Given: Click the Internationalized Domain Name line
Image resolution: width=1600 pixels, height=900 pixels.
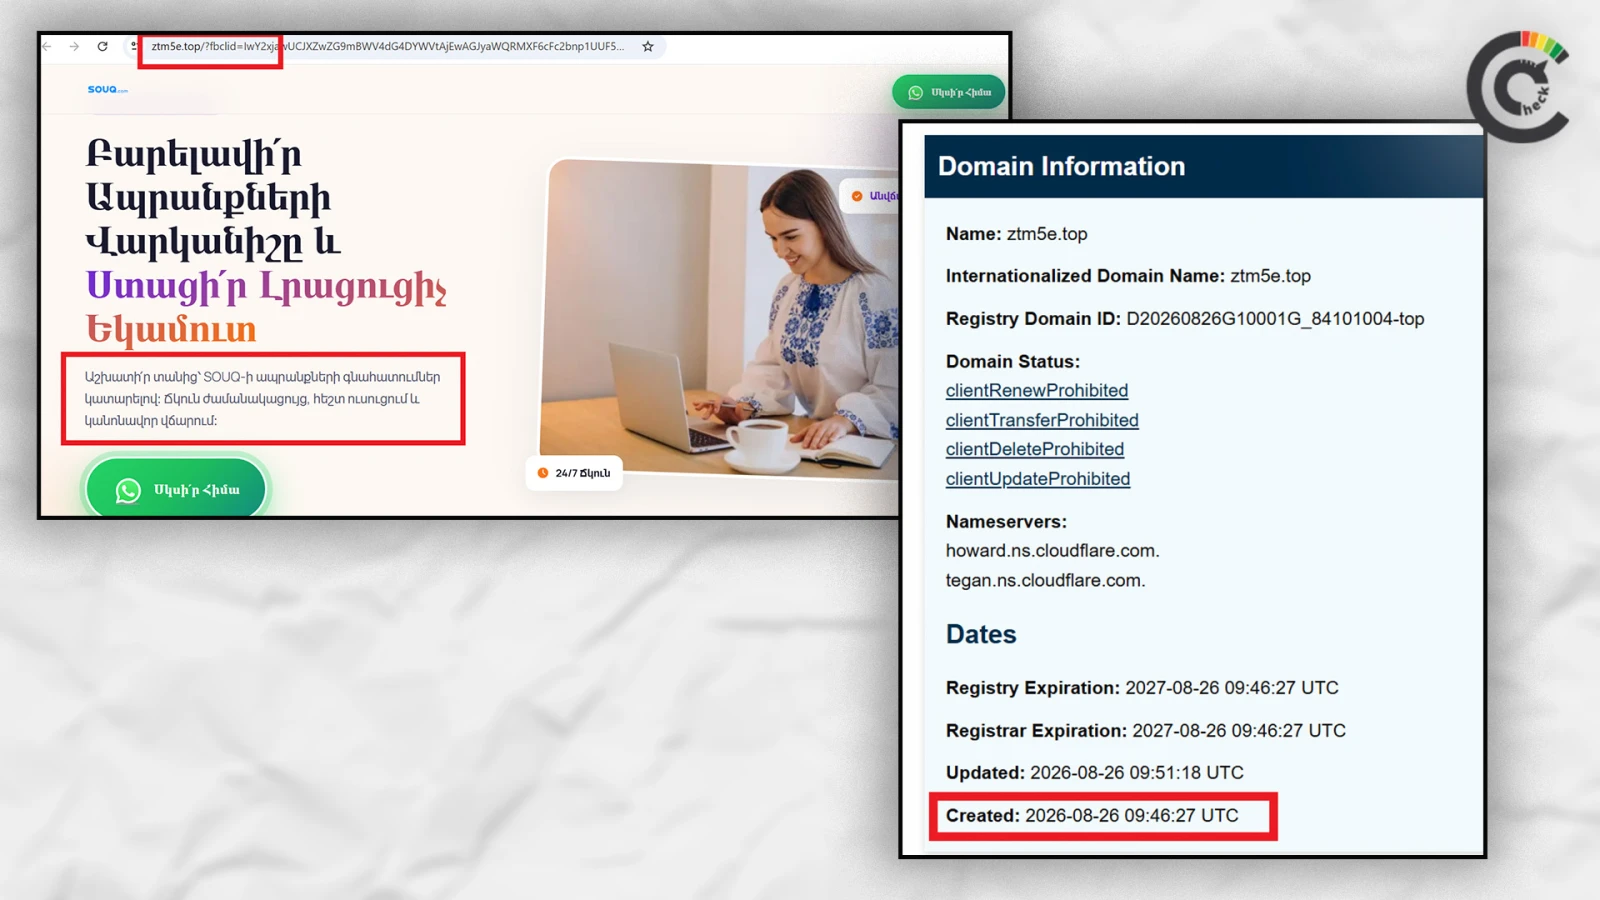Looking at the screenshot, I should pyautogui.click(x=1128, y=276).
